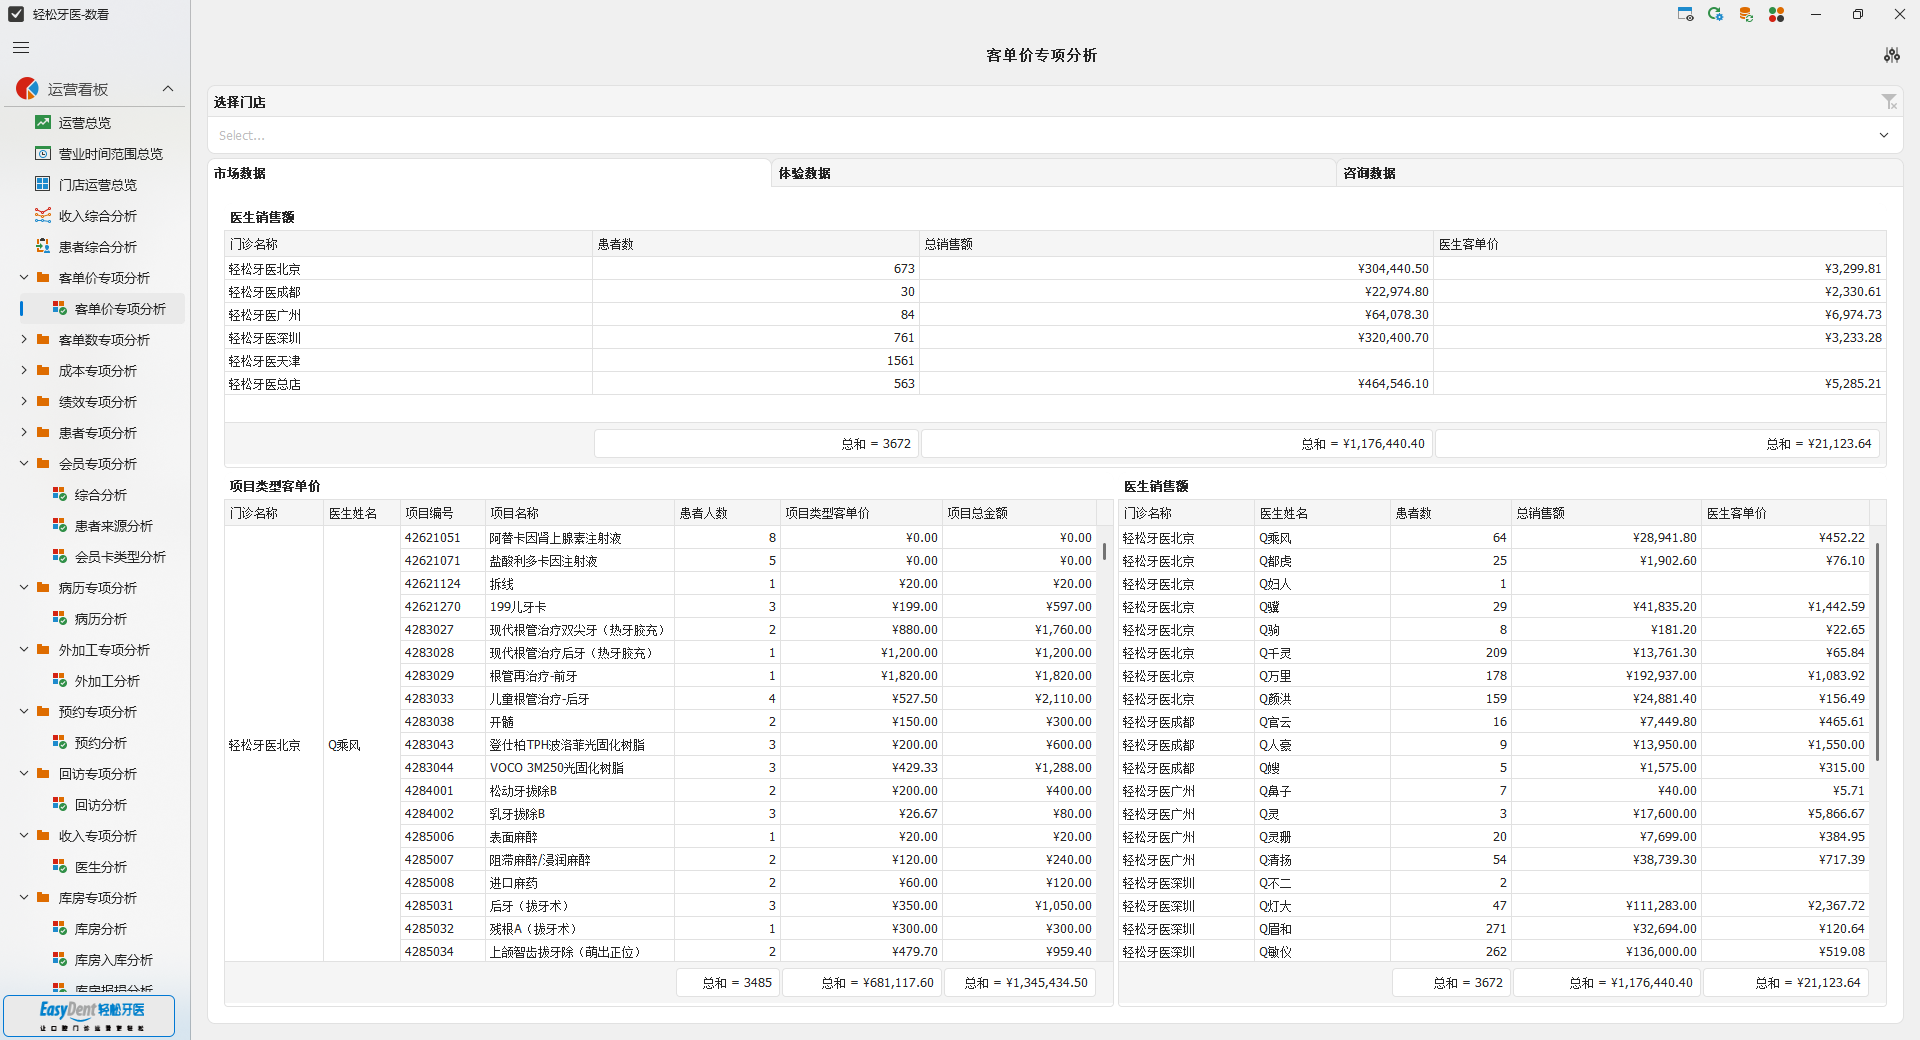Click the ¥464,546.10 sales value

1393,383
